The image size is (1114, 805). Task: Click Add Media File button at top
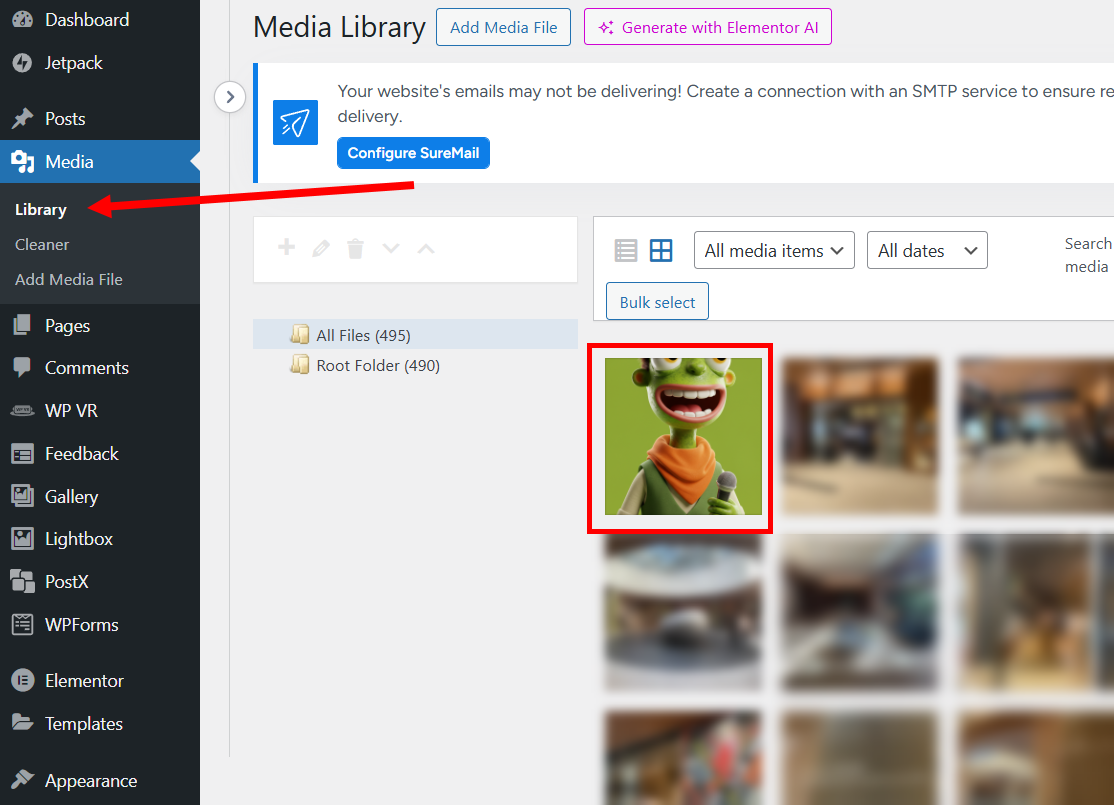(x=503, y=28)
